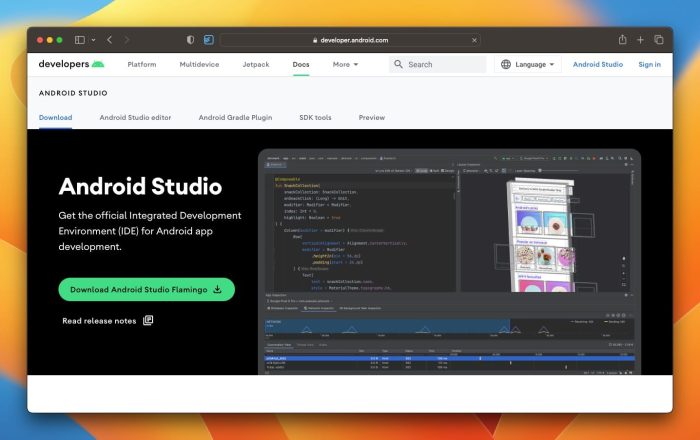Select the Download tab
This screenshot has height=440, width=700.
tap(55, 117)
